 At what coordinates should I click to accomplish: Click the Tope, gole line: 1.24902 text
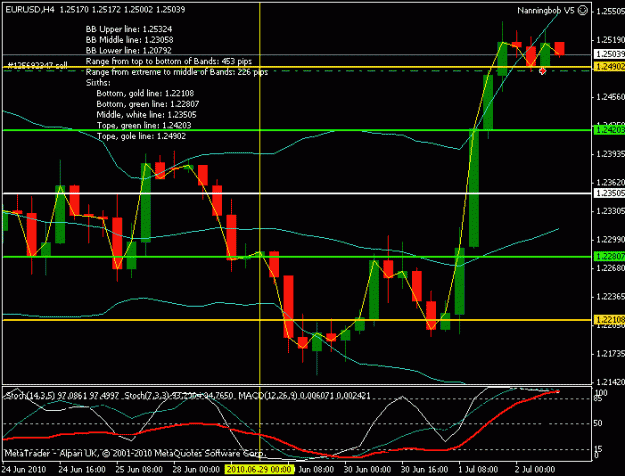141,136
